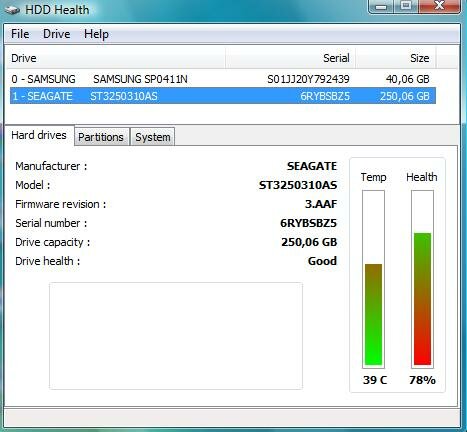Screen dimensions: 467x432
Task: Open the Help menu
Action: tap(96, 34)
